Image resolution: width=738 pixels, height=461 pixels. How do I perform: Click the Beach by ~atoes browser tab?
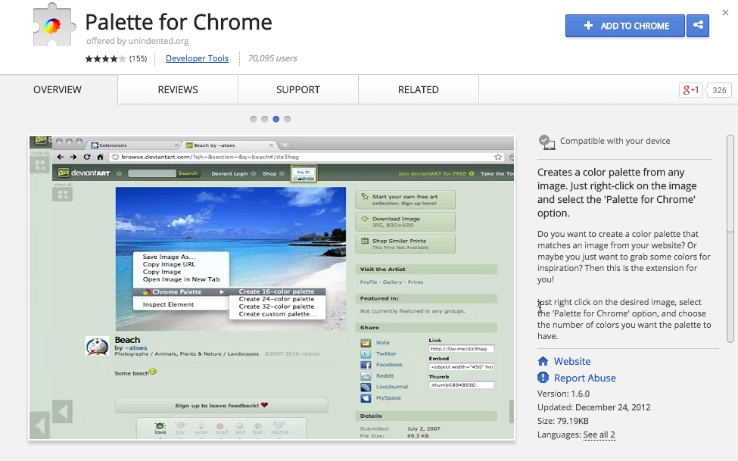click(229, 145)
